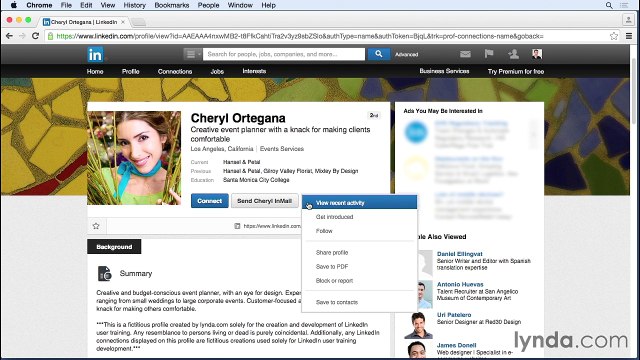Viewport: 640px width, 360px height.
Task: Click Cheryl Ortegana's profile photo
Action: (x=134, y=158)
